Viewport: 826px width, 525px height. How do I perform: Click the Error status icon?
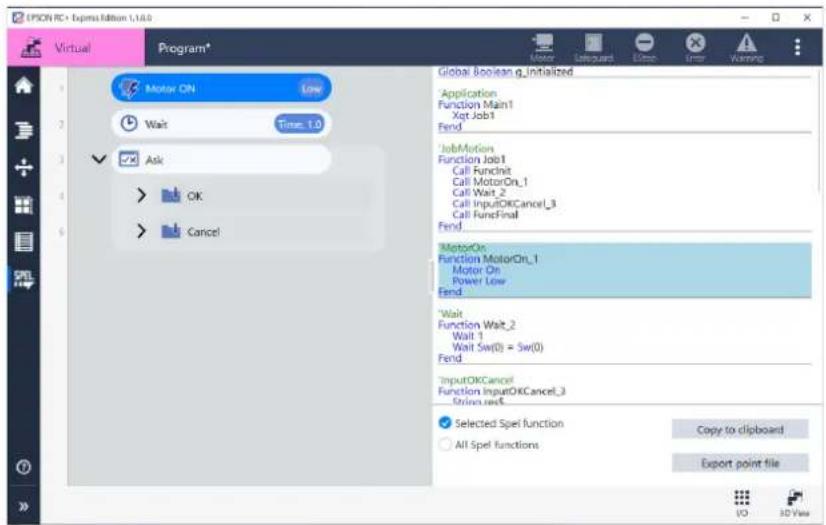pos(695,47)
